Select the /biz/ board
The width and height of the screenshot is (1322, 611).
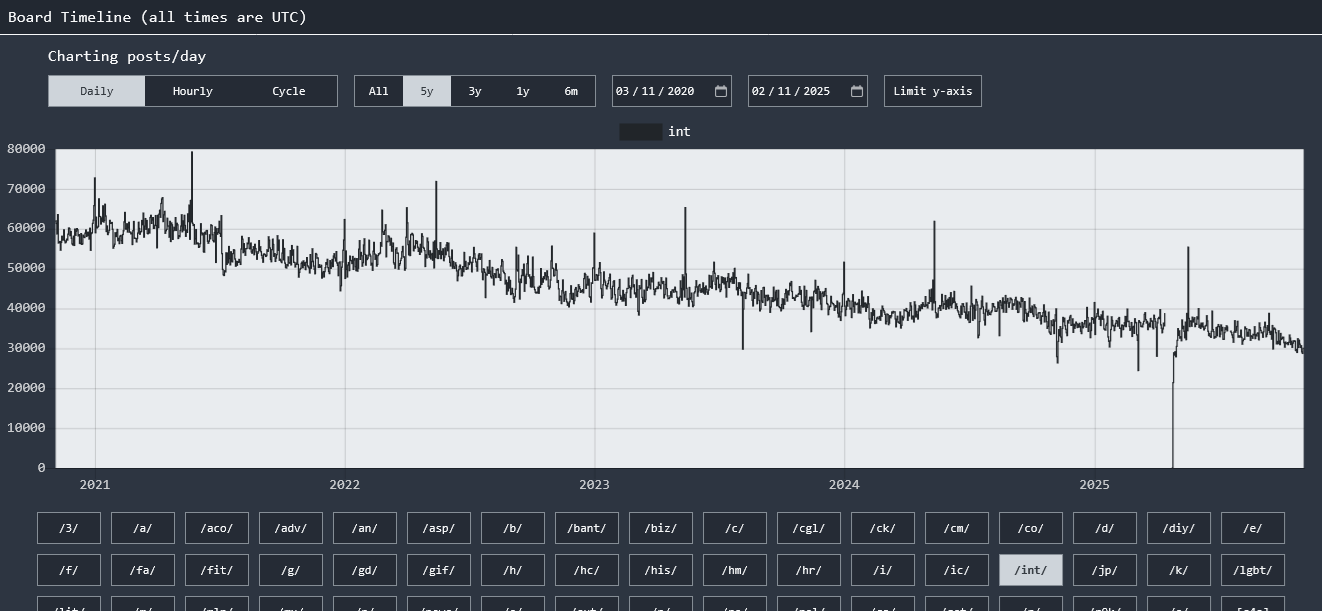661,528
